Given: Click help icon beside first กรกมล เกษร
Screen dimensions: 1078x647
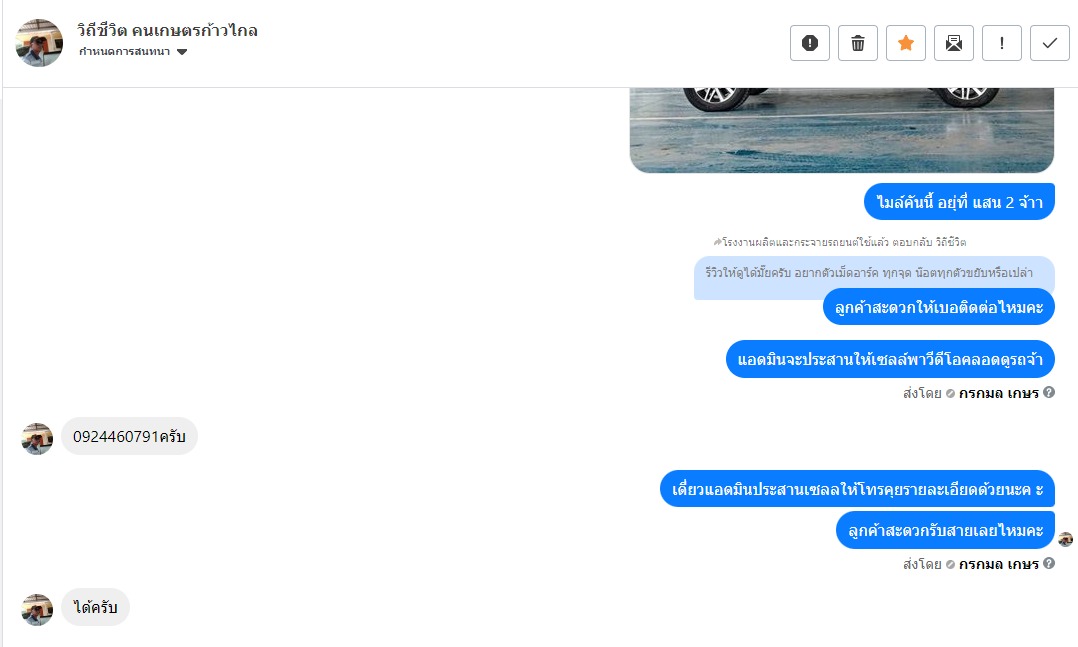Looking at the screenshot, I should coord(1048,392).
